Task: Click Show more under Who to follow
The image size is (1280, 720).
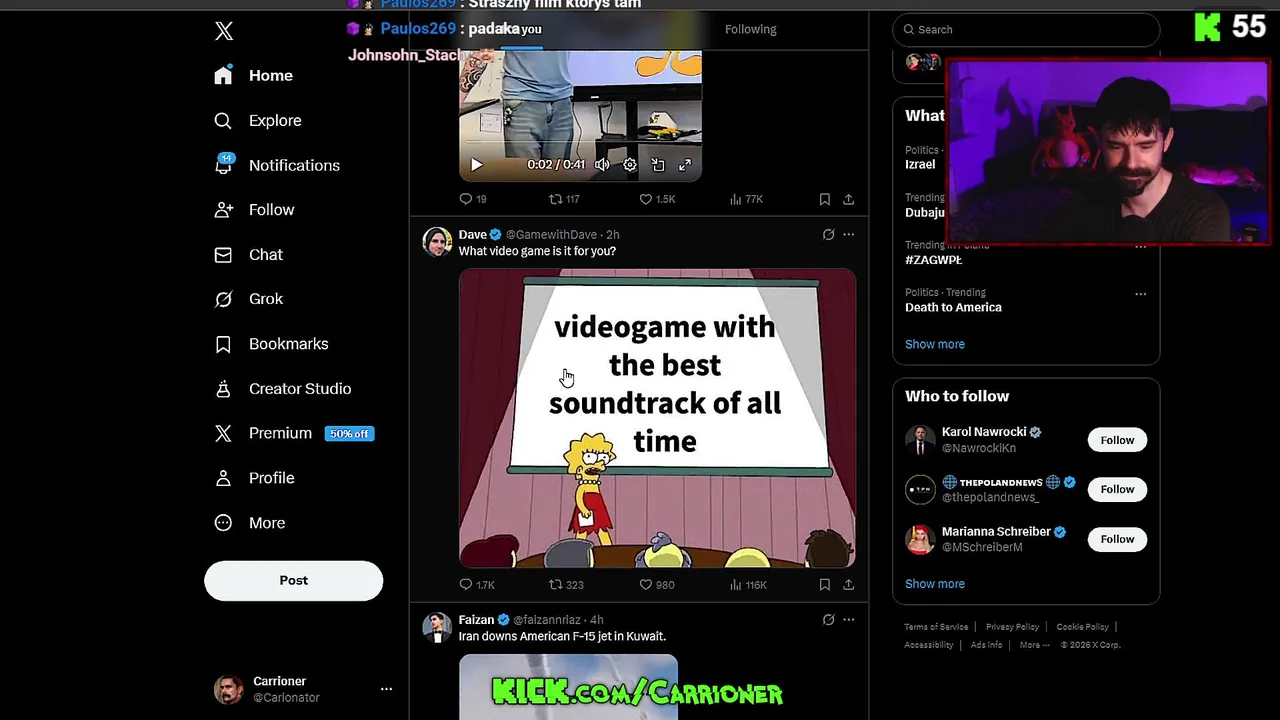Action: (x=935, y=584)
